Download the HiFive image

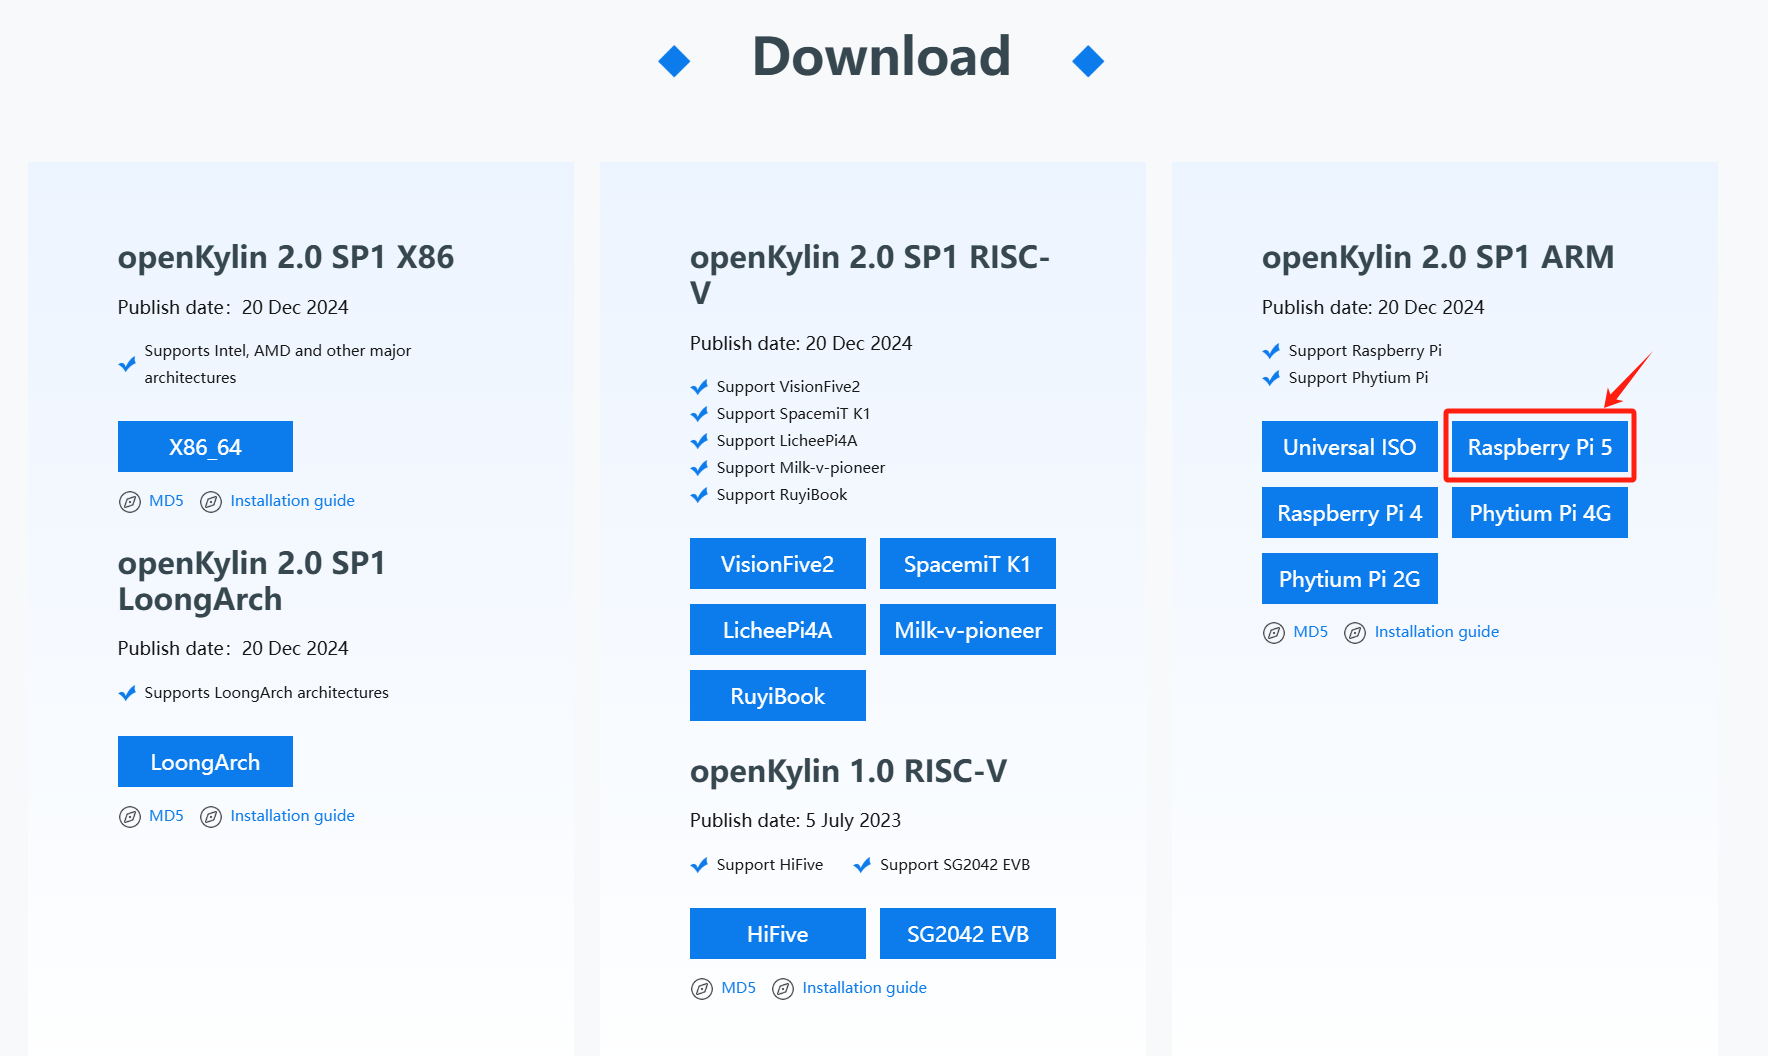point(777,934)
